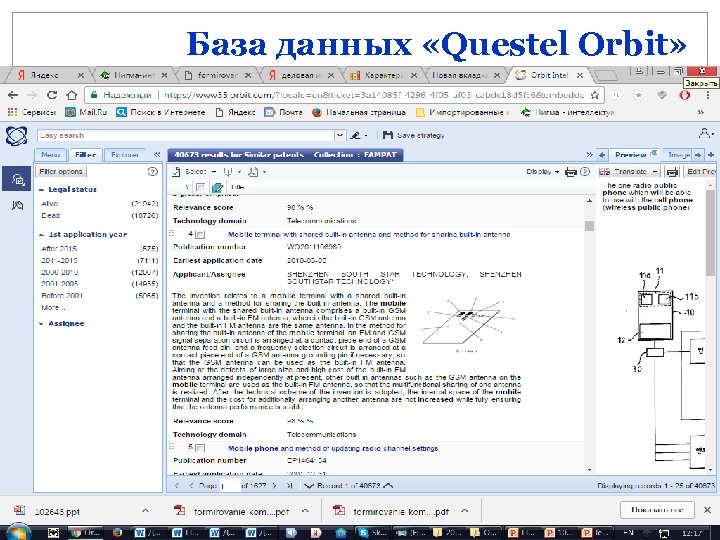Viewport: 720px width, 540px height.
Task: Switch to the Orbit Intel browser tab
Action: [549, 75]
